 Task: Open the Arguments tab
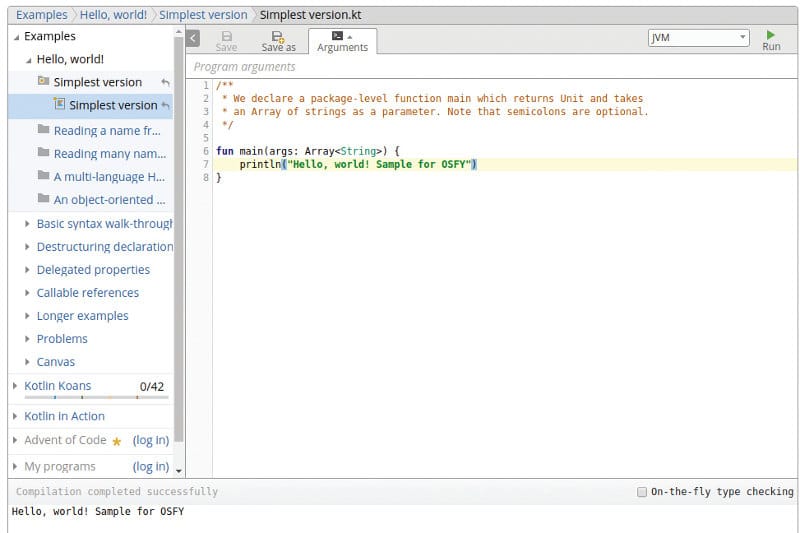pyautogui.click(x=342, y=41)
